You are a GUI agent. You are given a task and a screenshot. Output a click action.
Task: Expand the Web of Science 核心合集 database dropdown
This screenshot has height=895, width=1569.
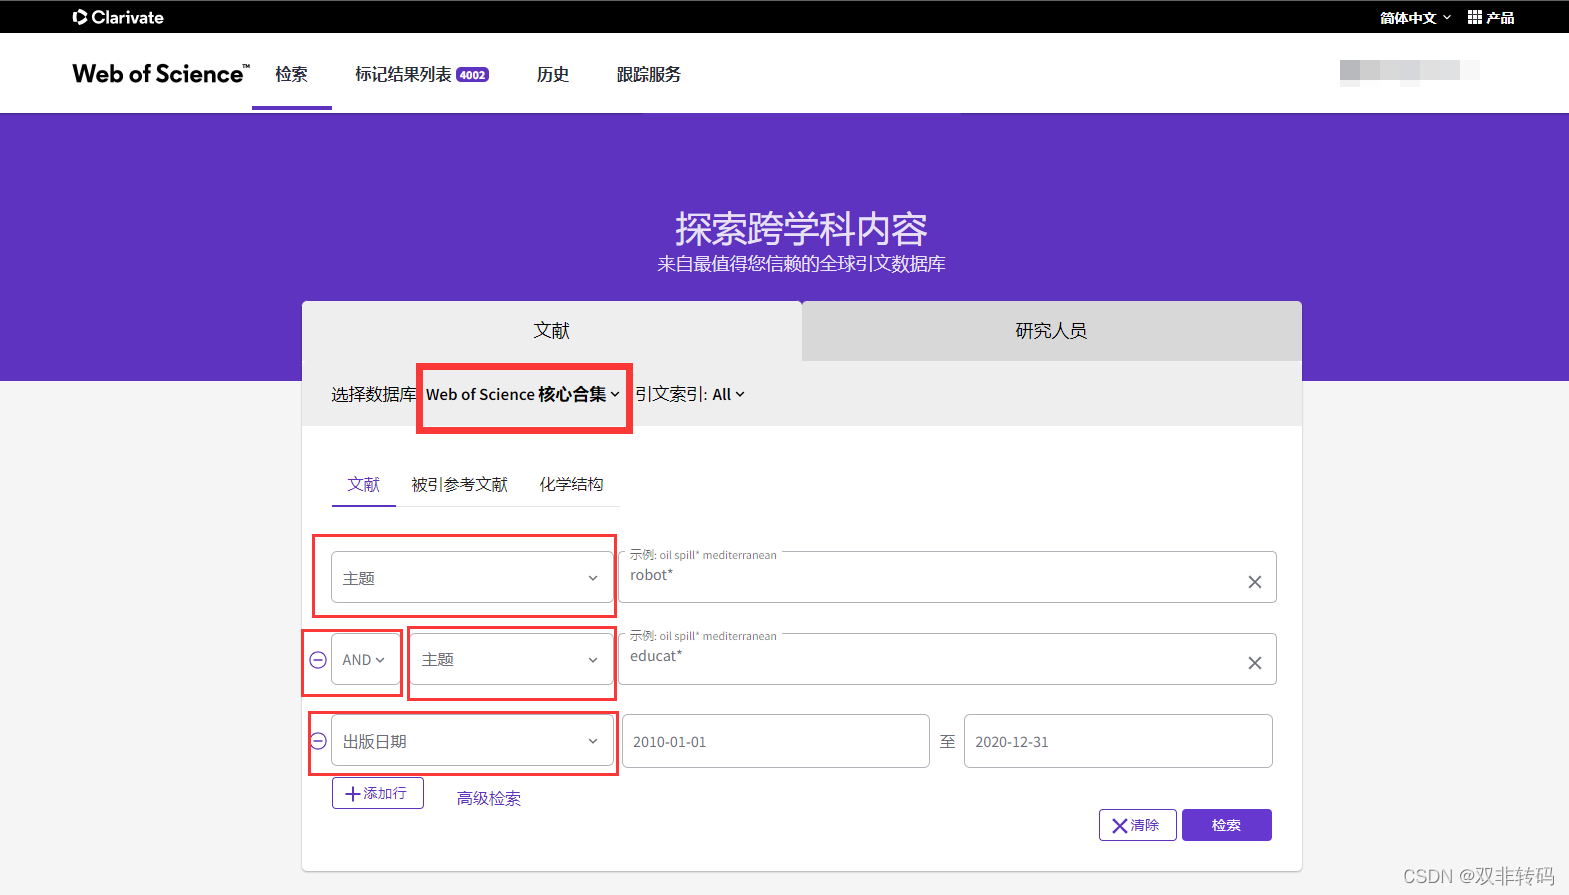(523, 394)
